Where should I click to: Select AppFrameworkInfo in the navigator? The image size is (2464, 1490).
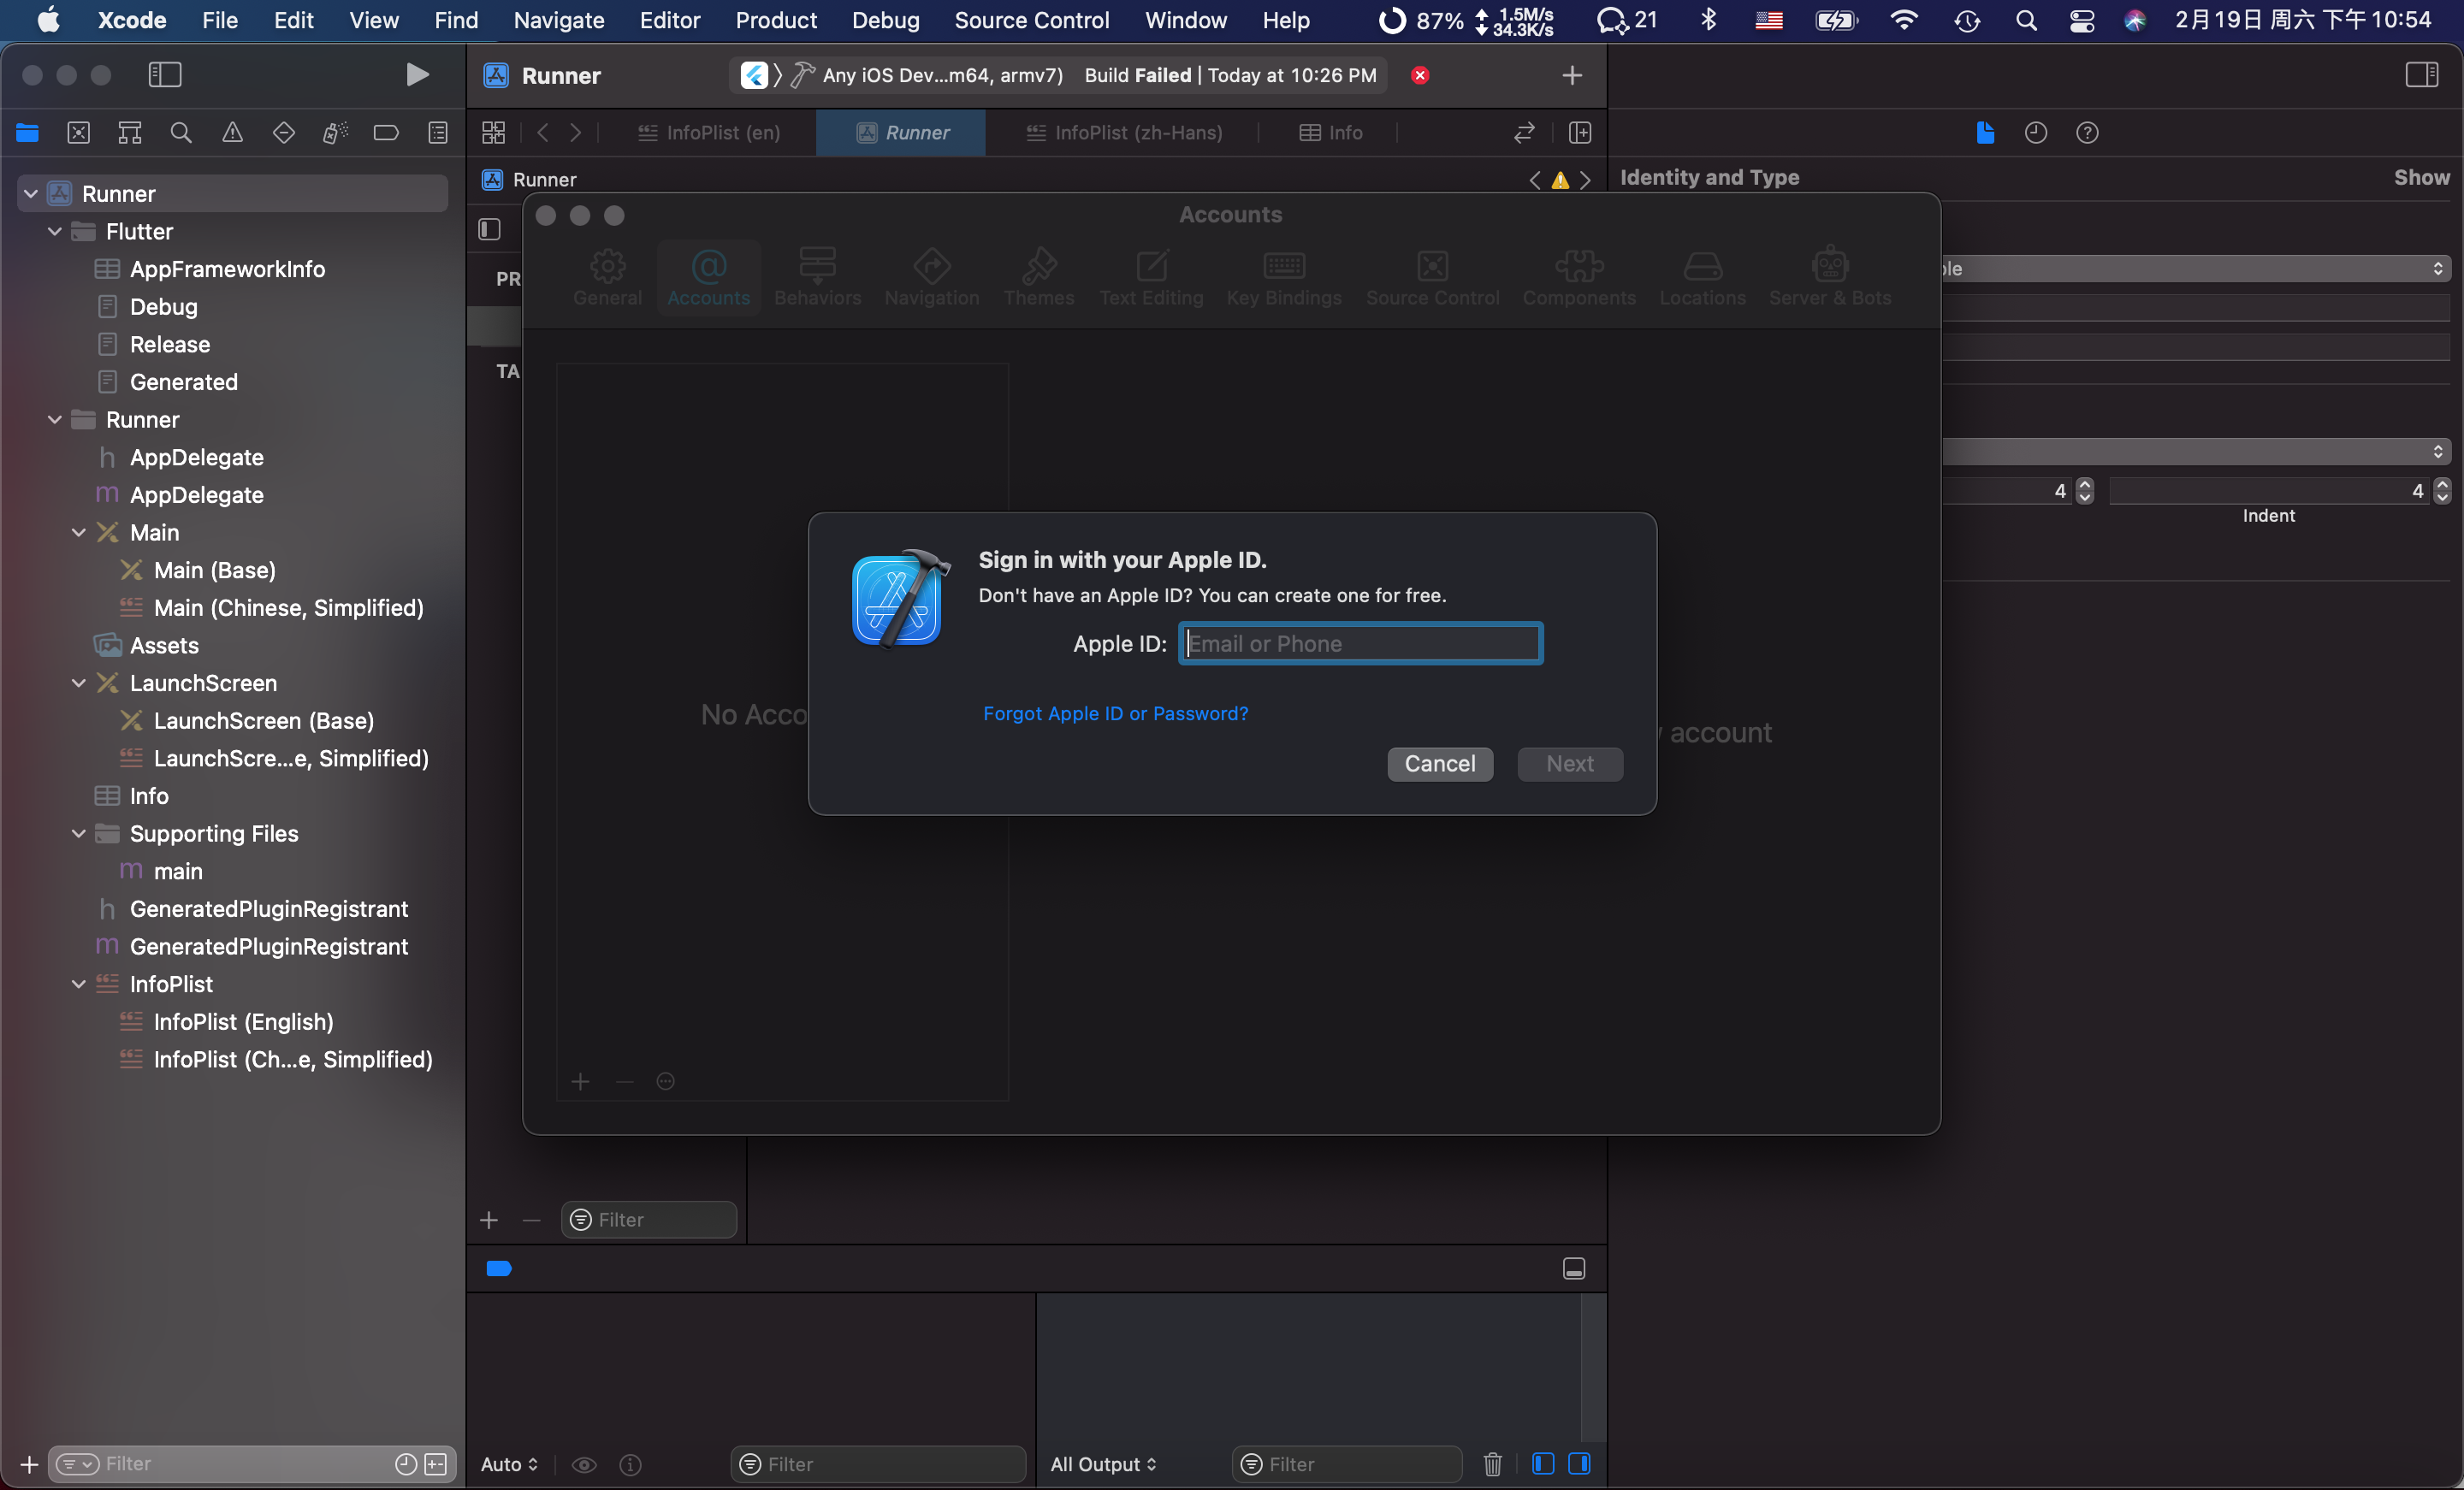point(227,269)
